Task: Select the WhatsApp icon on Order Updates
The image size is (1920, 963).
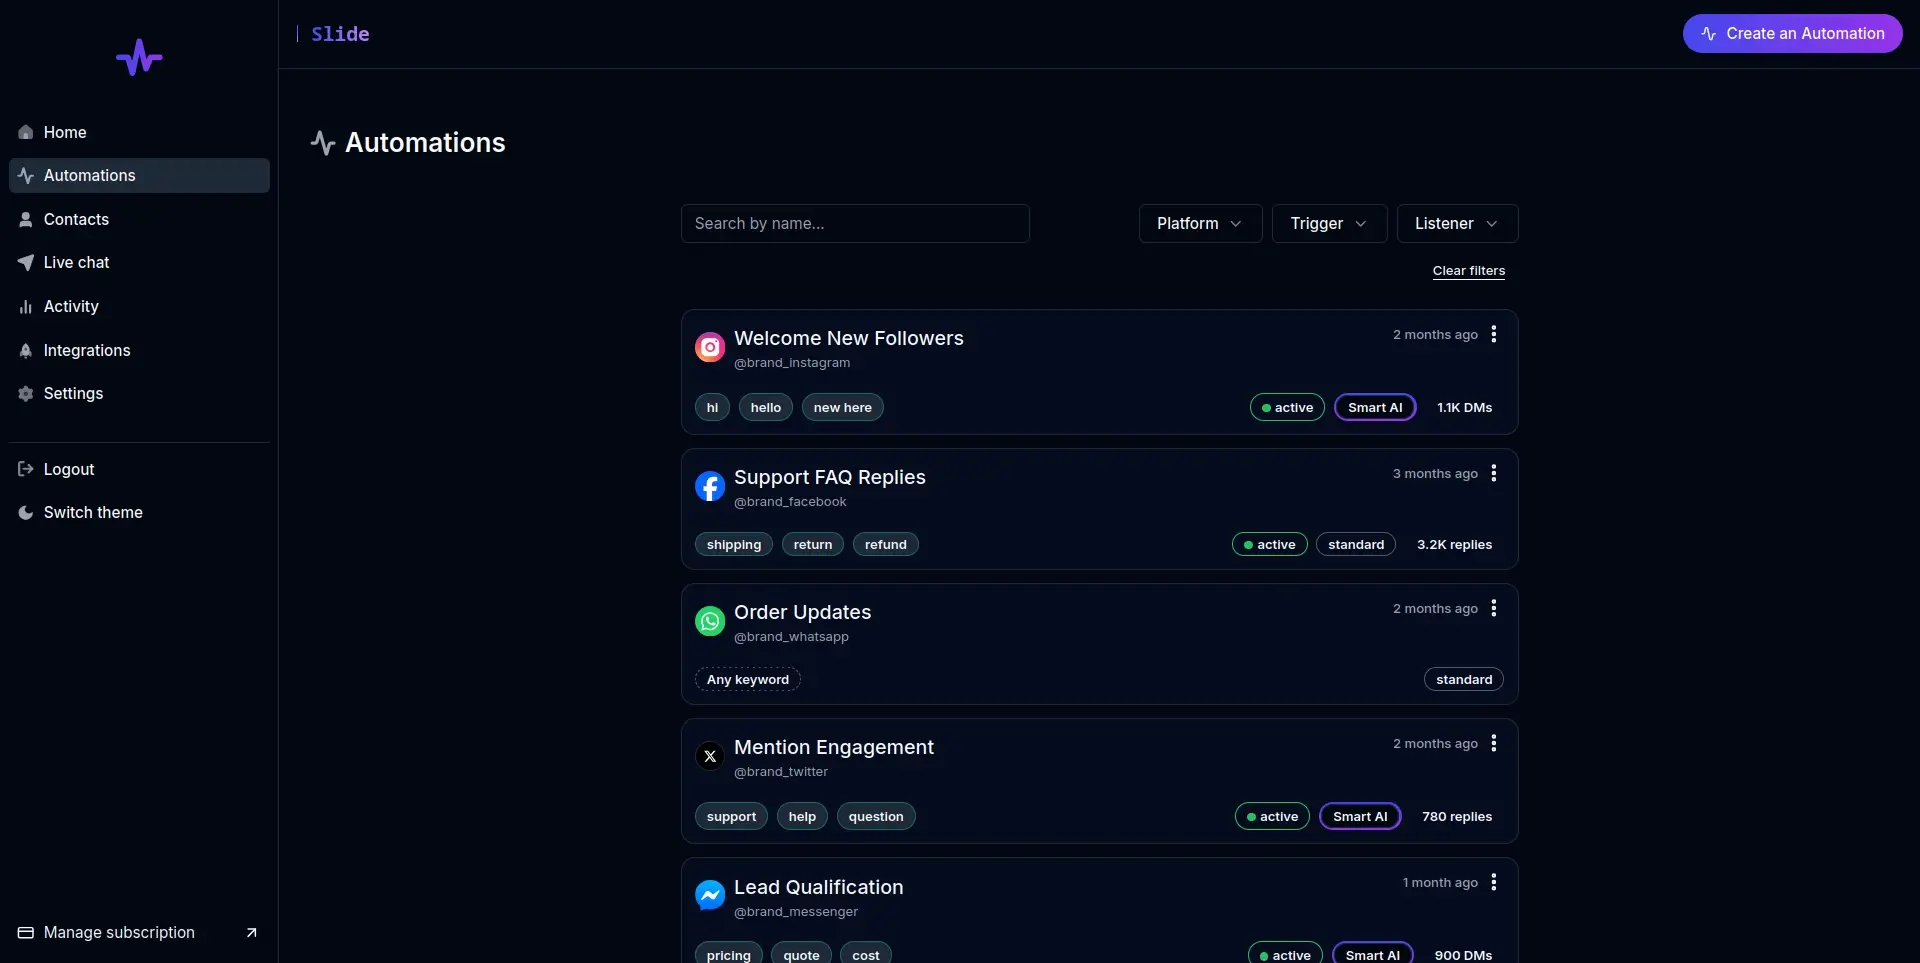Action: [x=710, y=621]
